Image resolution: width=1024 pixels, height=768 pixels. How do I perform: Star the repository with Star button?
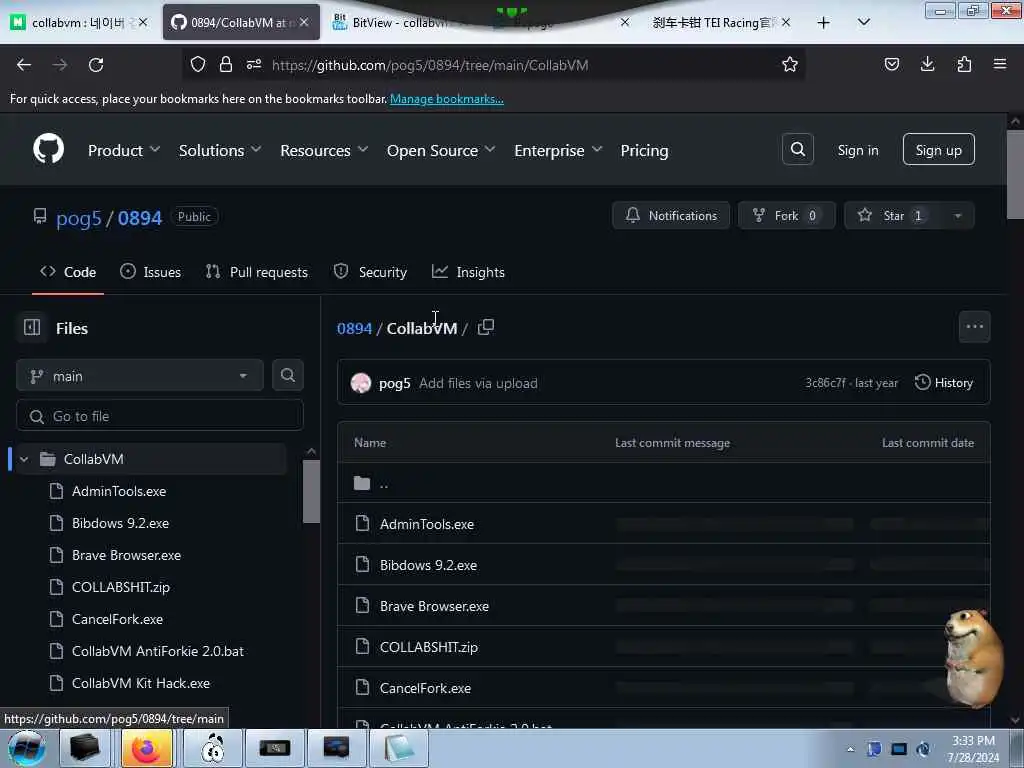892,216
